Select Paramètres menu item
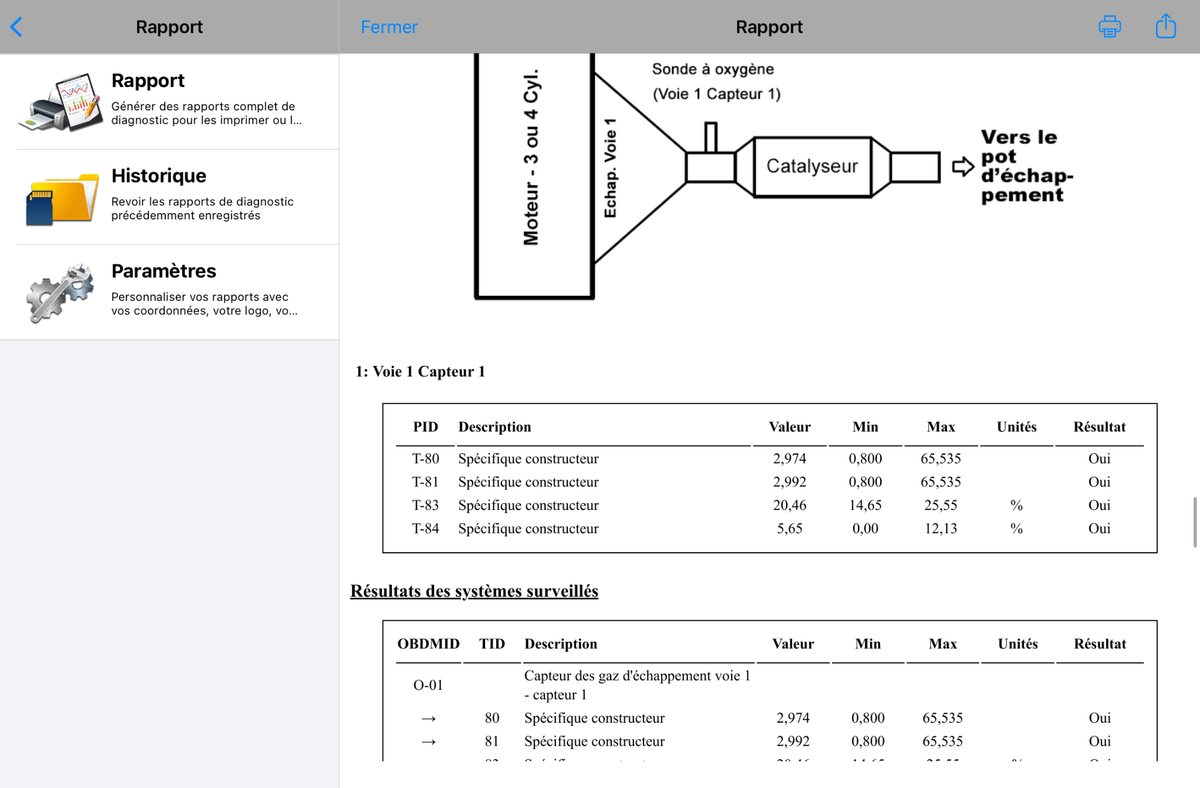This screenshot has width=1200, height=788. tap(170, 292)
